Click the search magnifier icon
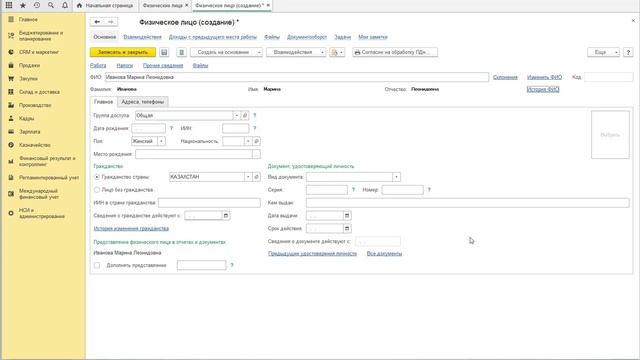The image size is (640, 360). point(51,5)
